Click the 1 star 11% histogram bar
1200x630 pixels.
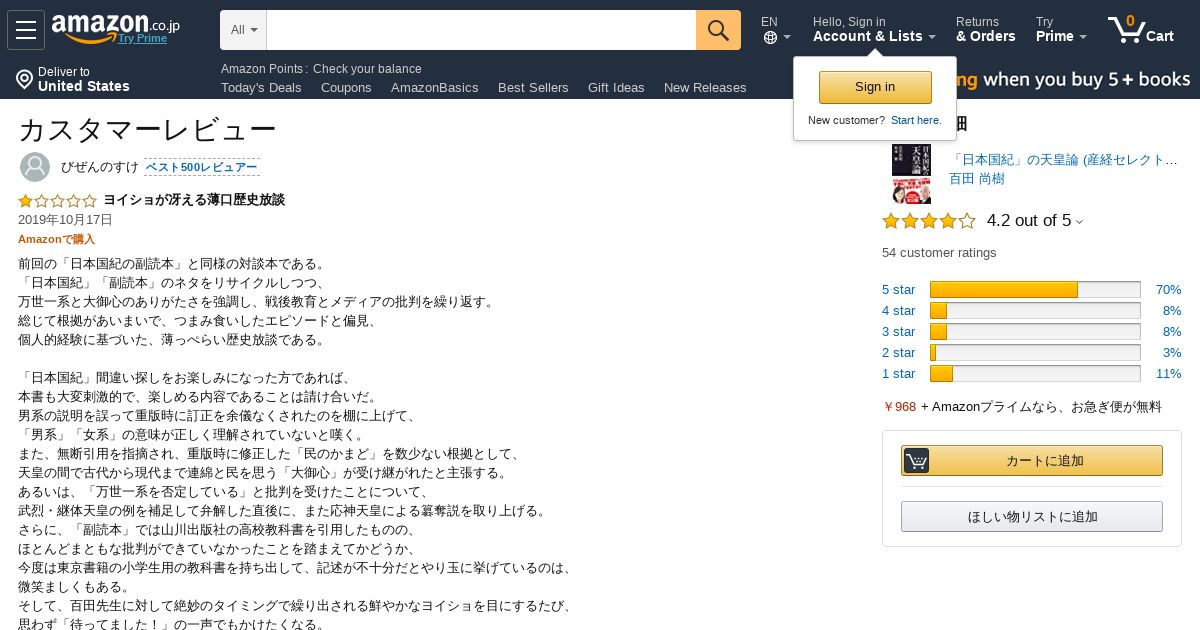point(1035,374)
